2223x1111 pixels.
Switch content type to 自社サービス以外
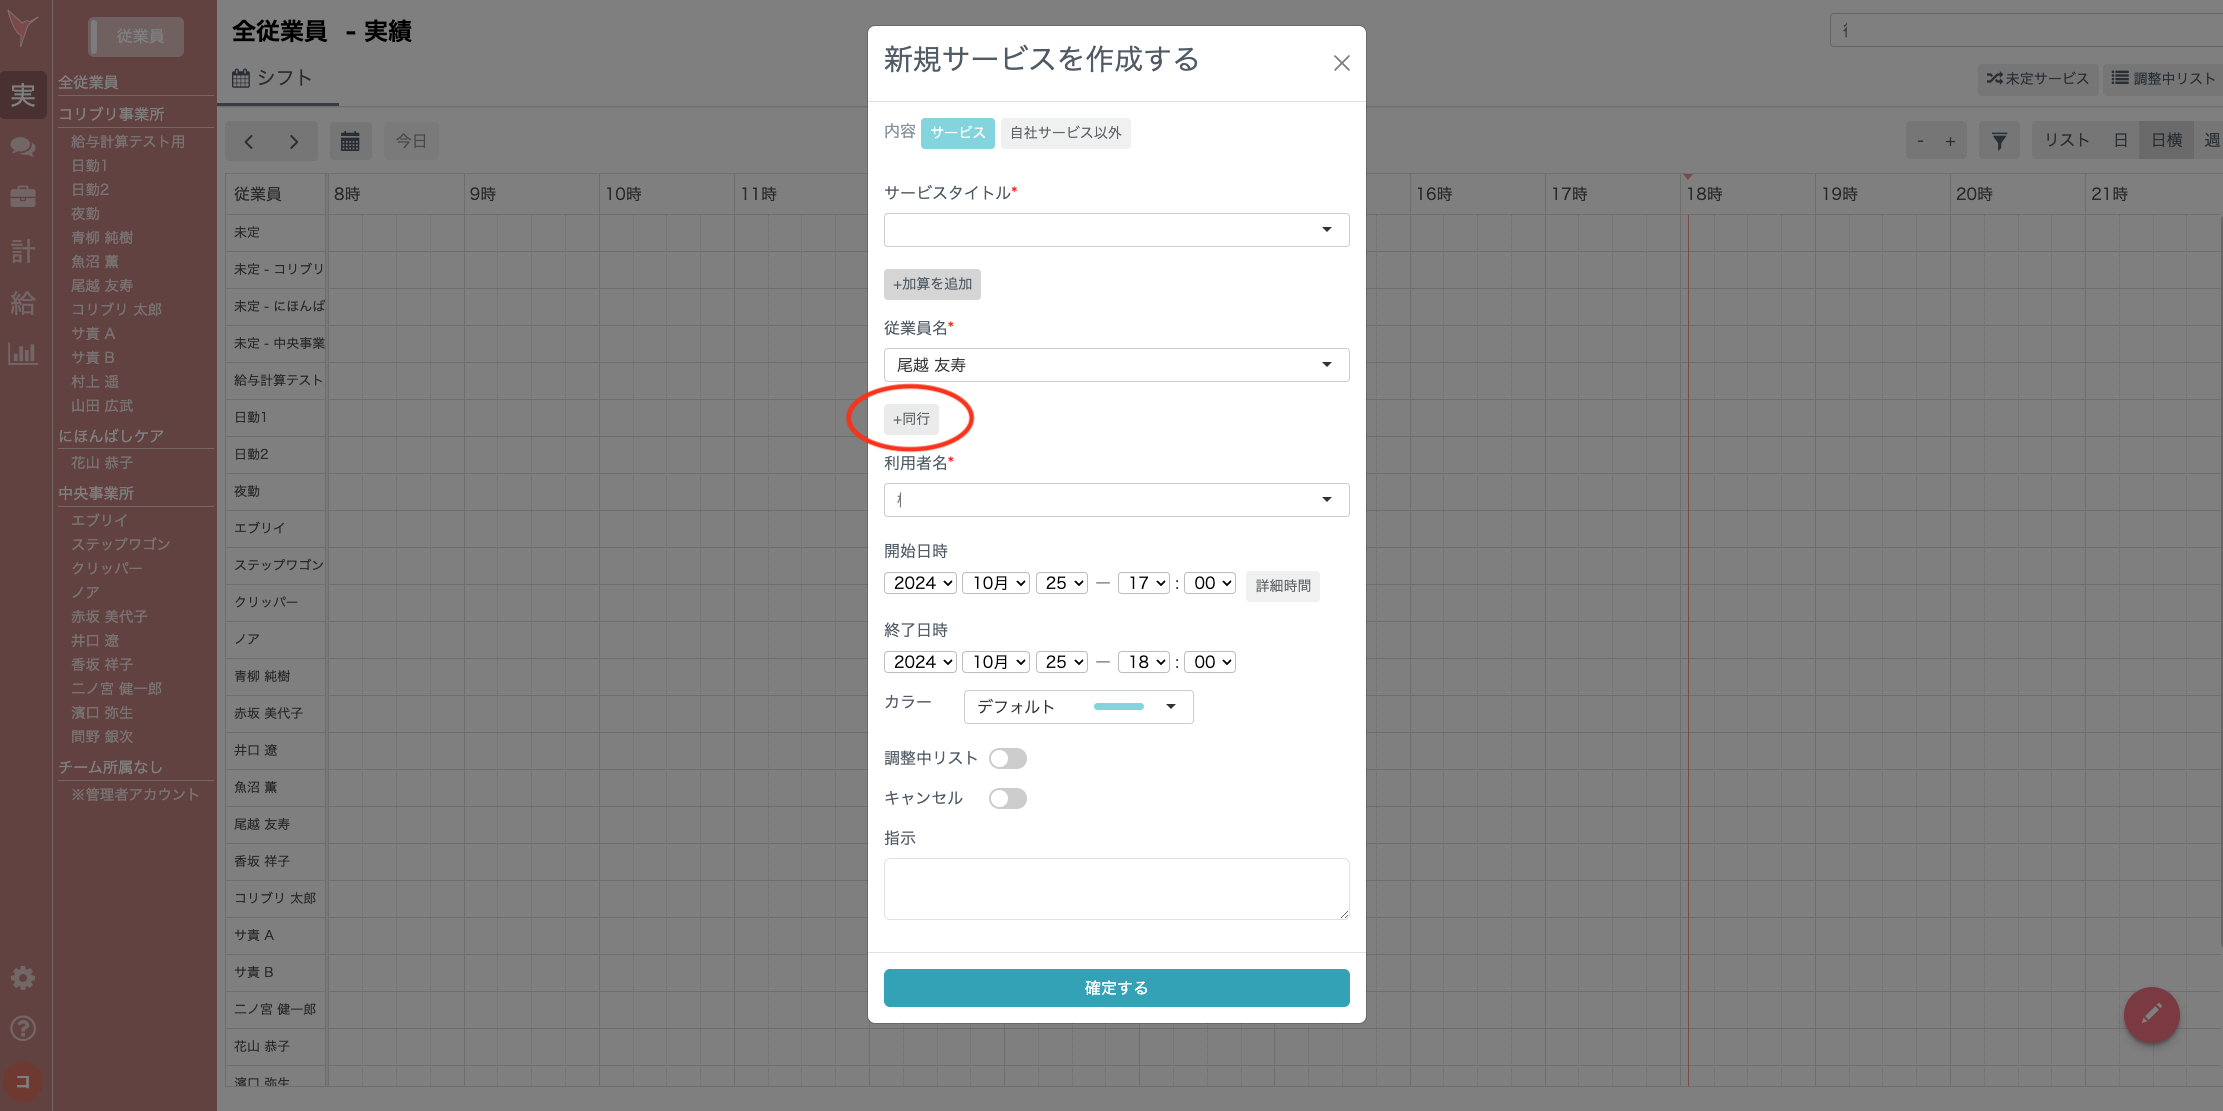[x=1065, y=133]
